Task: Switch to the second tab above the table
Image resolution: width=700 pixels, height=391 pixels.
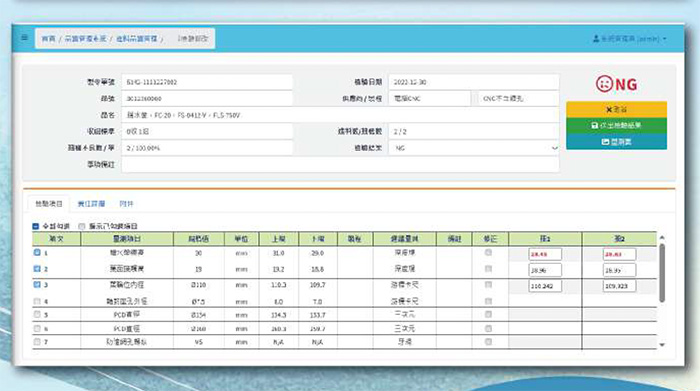Action: click(x=91, y=204)
